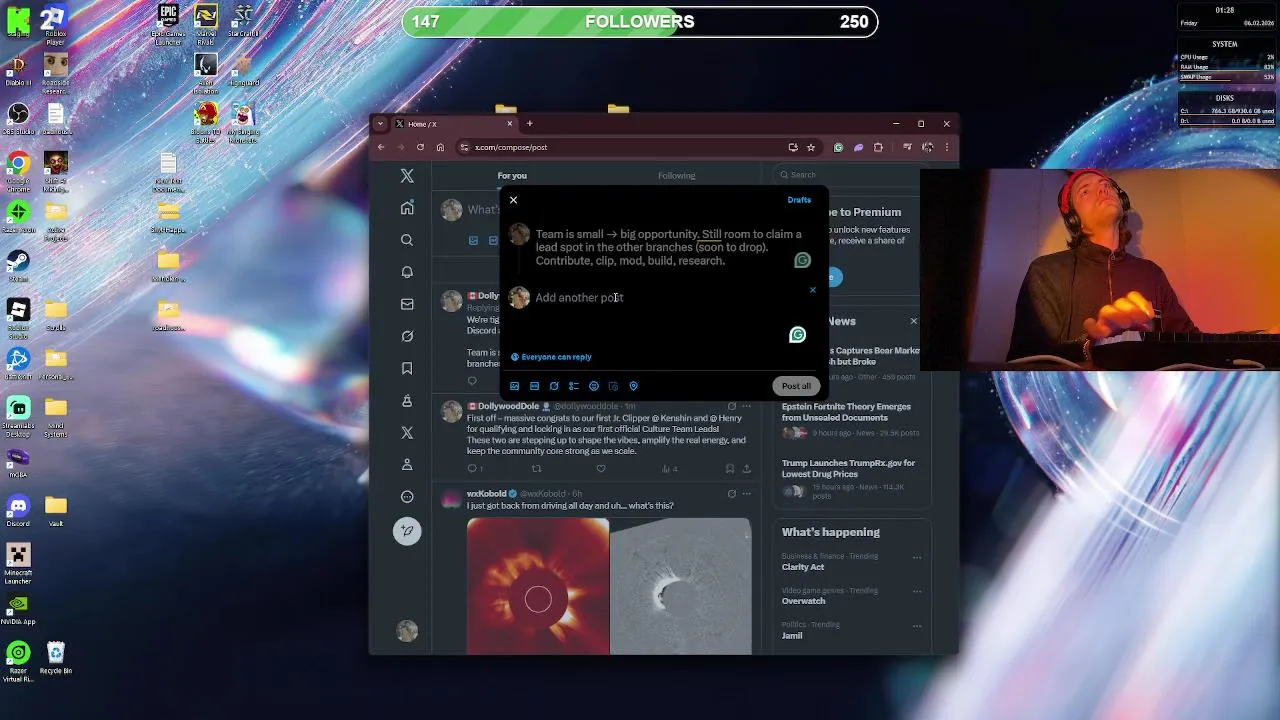The image size is (1280, 720).
Task: Open Grok in X sidebar
Action: click(407, 336)
